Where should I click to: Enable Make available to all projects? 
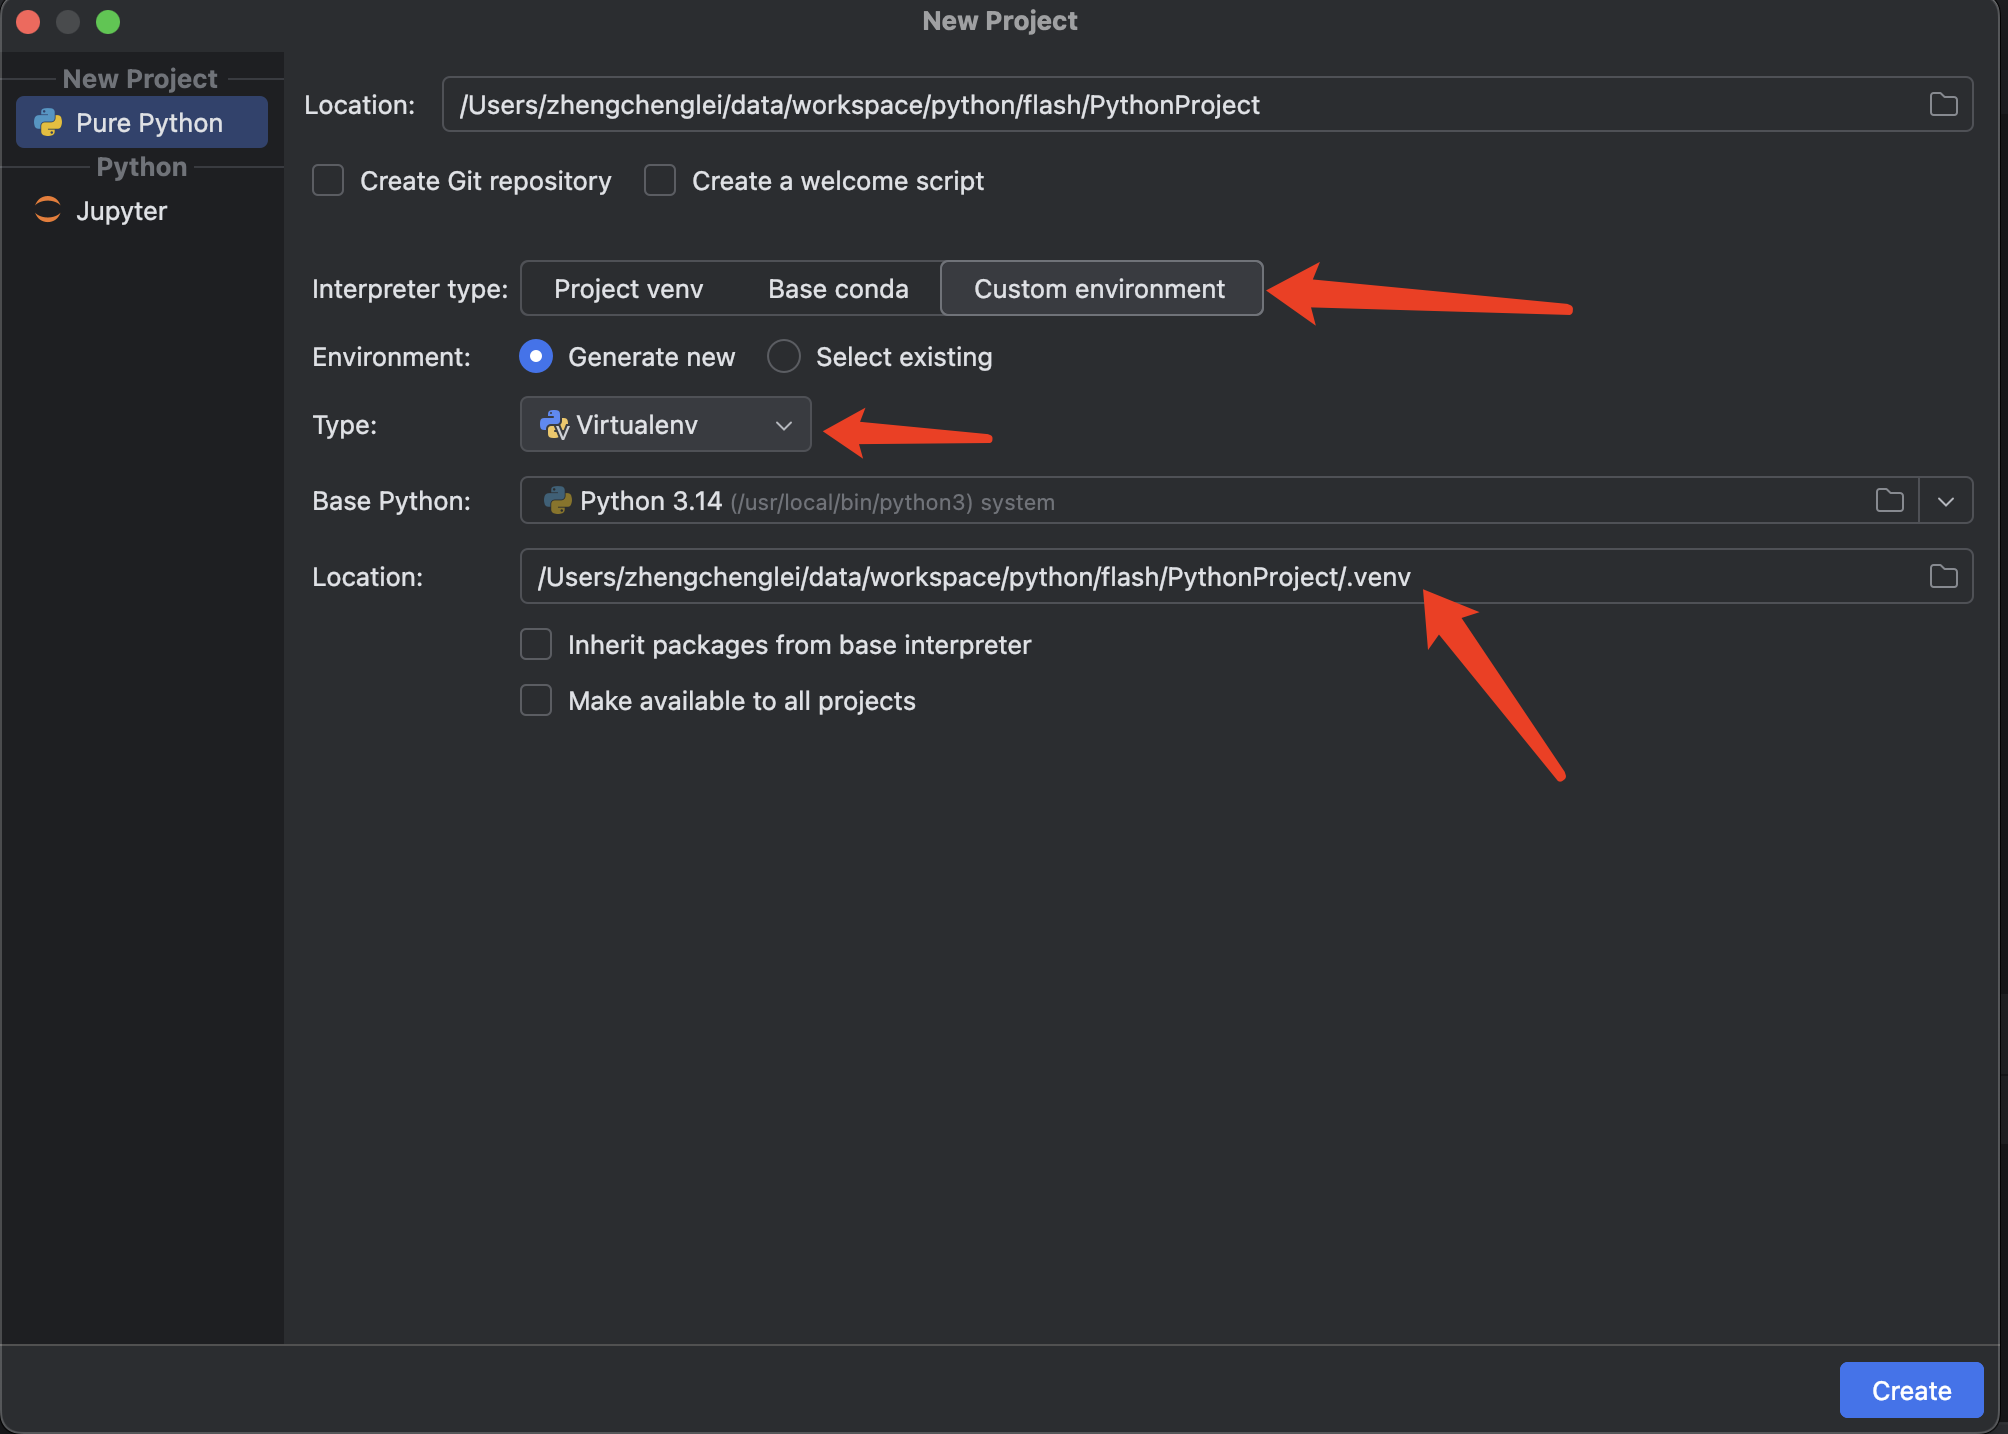click(535, 700)
